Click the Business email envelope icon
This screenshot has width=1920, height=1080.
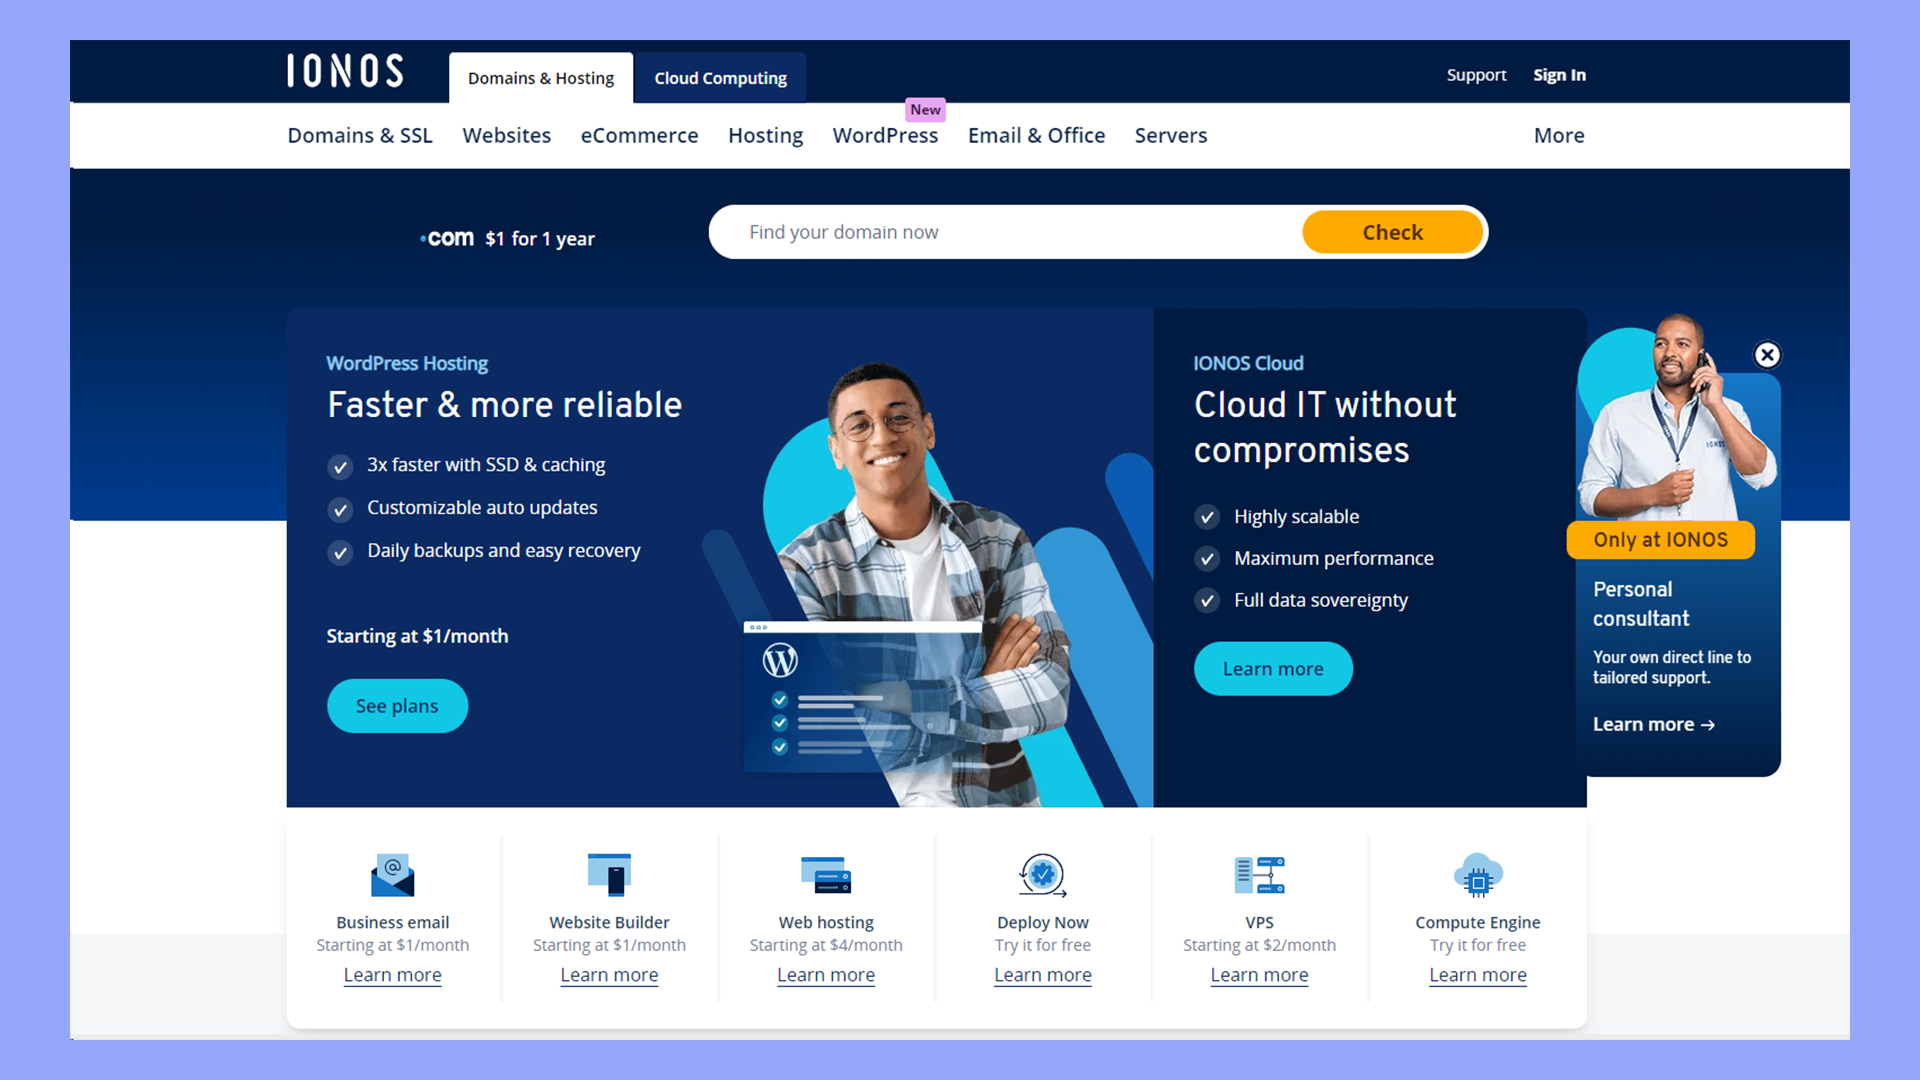(392, 875)
